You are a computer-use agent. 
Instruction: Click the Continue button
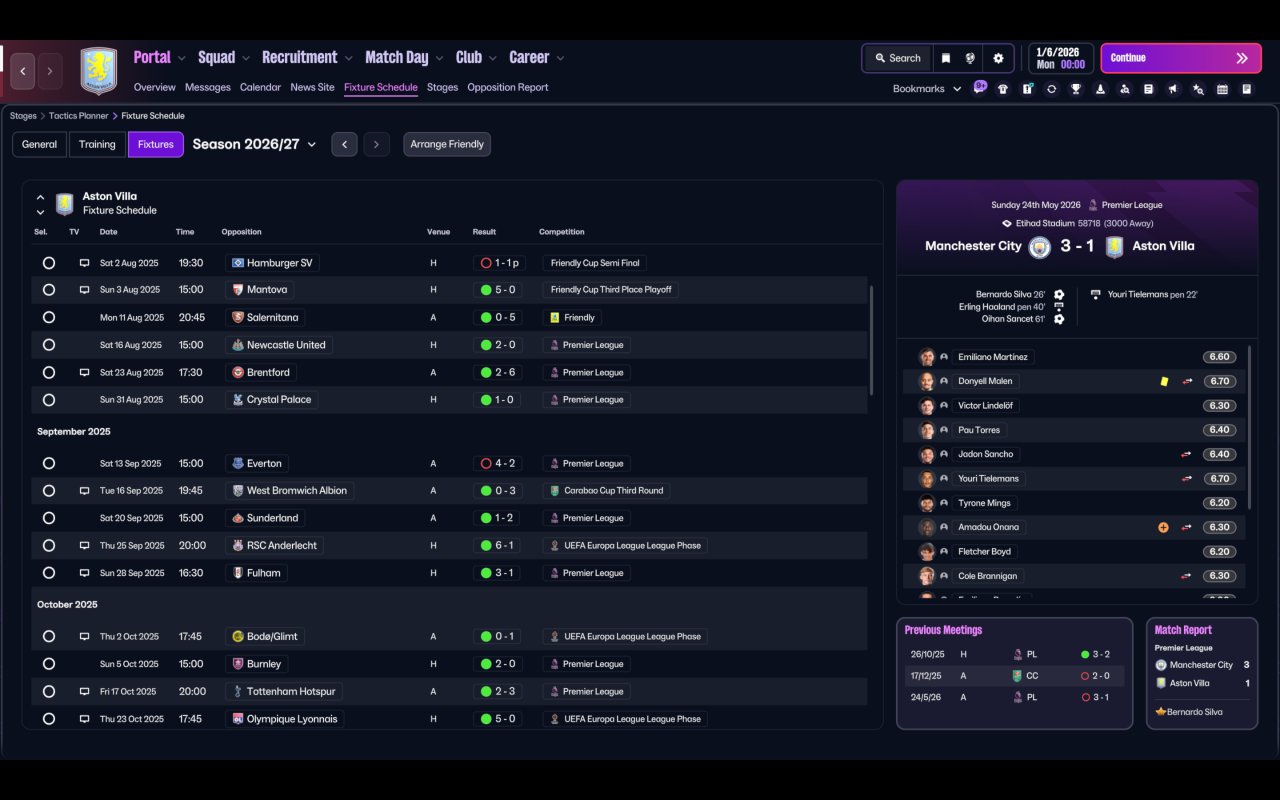point(1180,58)
